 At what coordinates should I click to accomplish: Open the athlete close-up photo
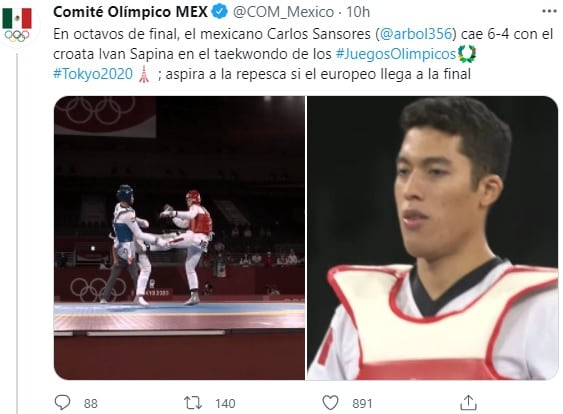432,238
